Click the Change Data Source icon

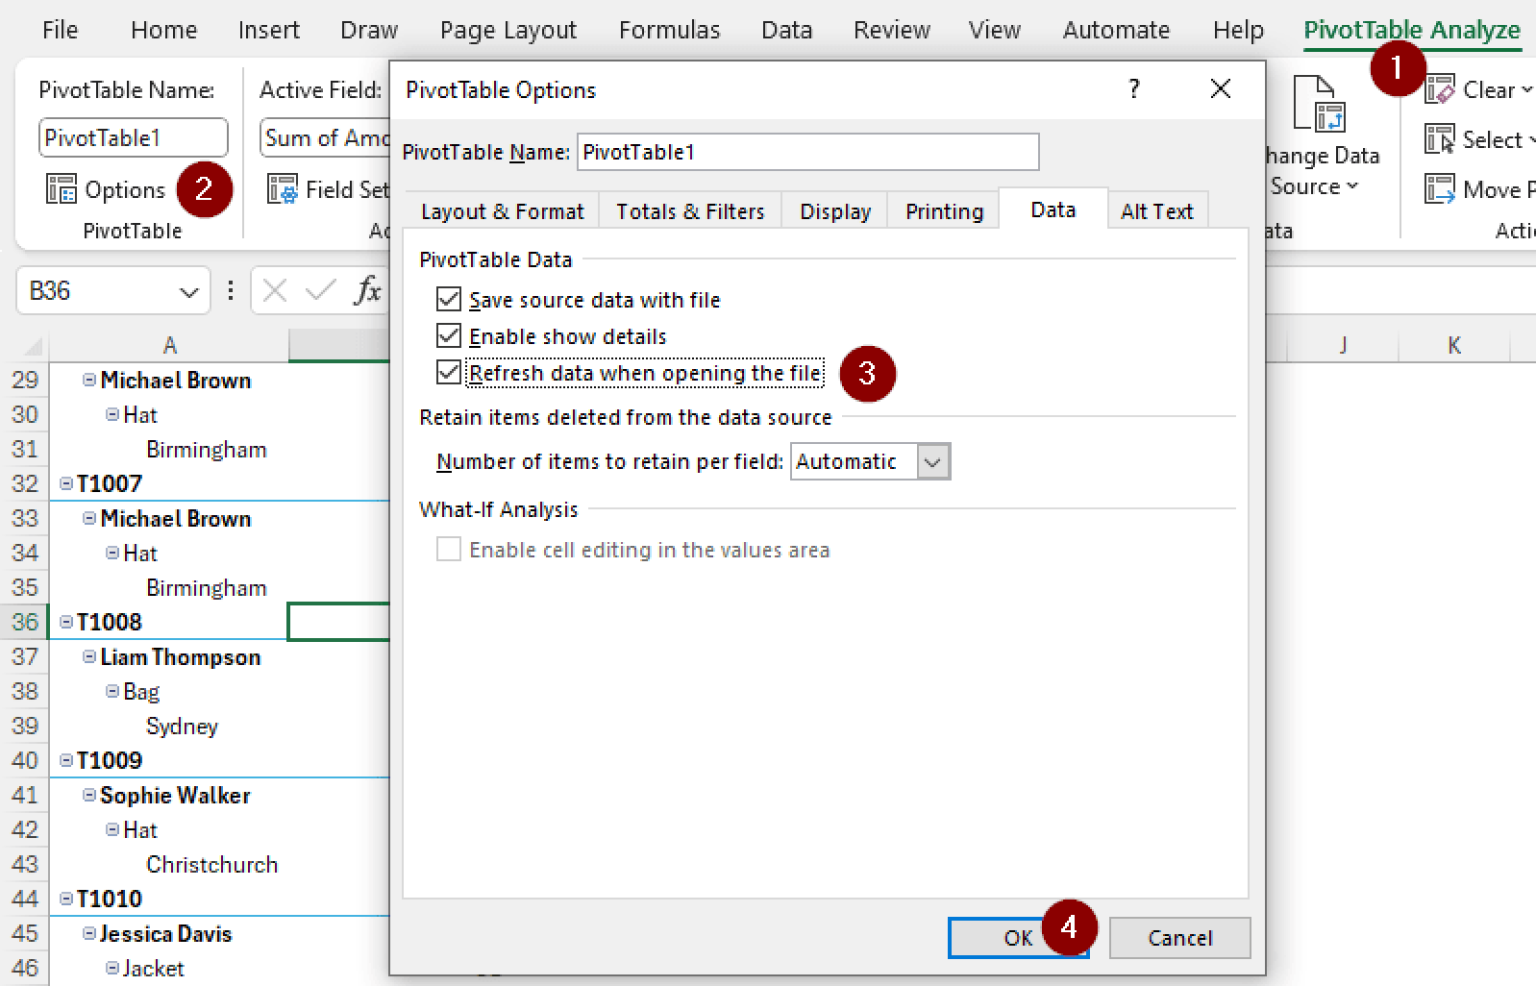point(1319,105)
